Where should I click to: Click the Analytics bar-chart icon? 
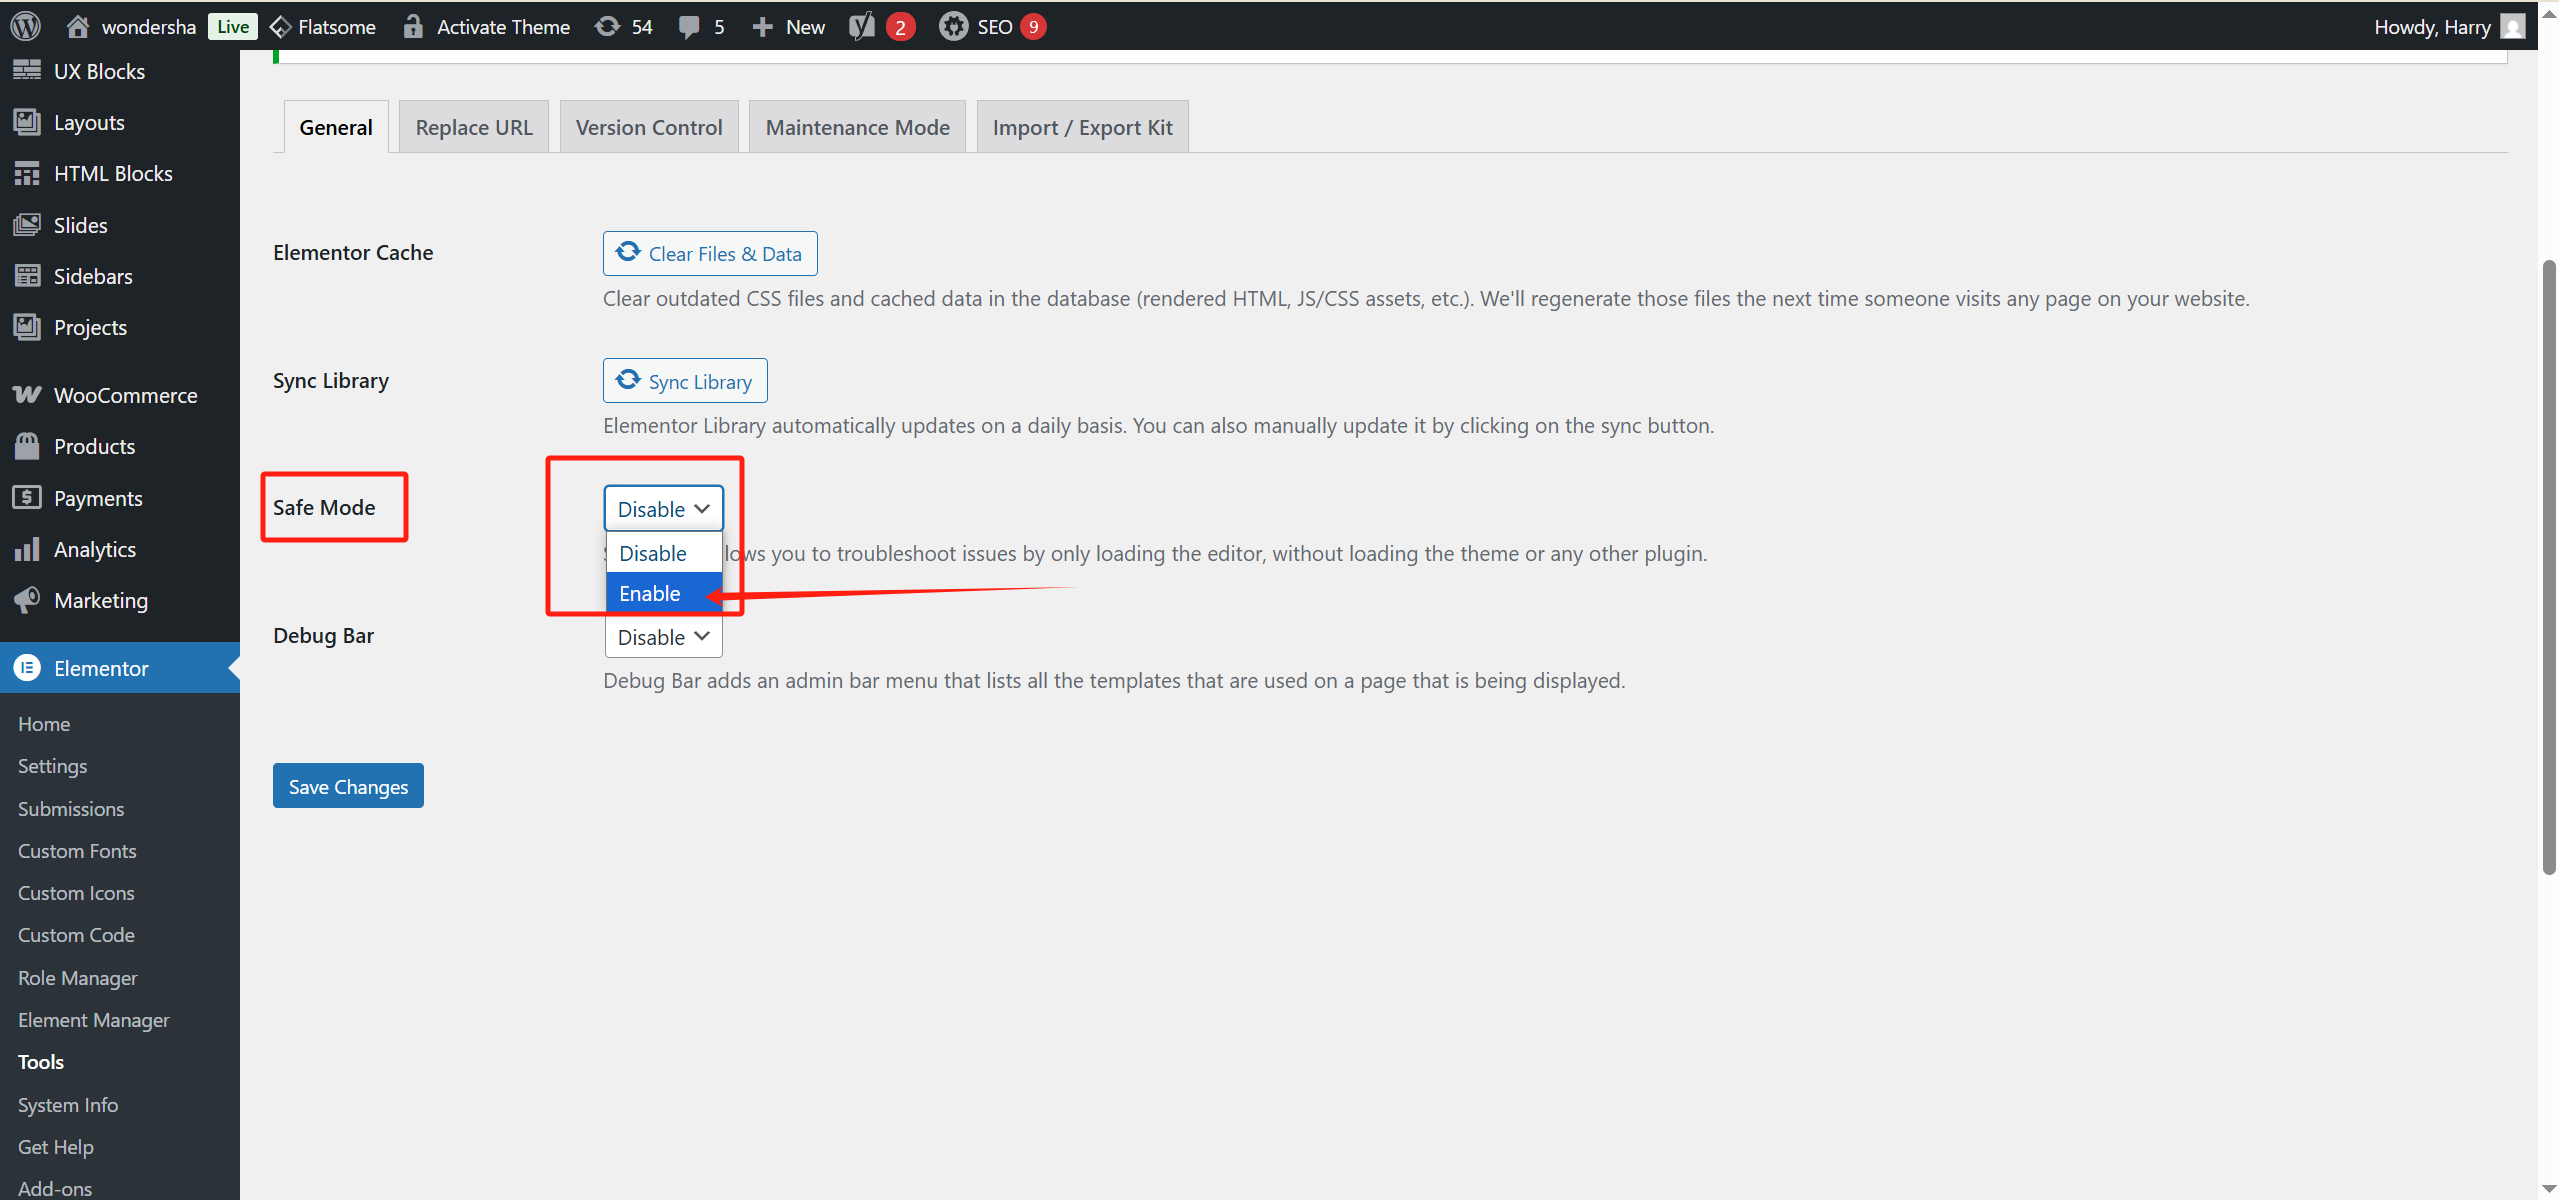[x=27, y=548]
